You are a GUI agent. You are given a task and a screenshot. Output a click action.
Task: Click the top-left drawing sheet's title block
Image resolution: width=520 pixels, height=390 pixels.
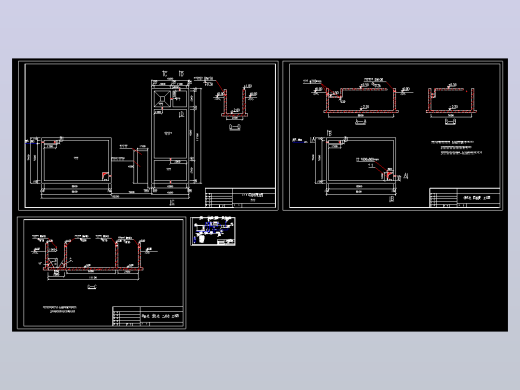pyautogui.click(x=240, y=198)
